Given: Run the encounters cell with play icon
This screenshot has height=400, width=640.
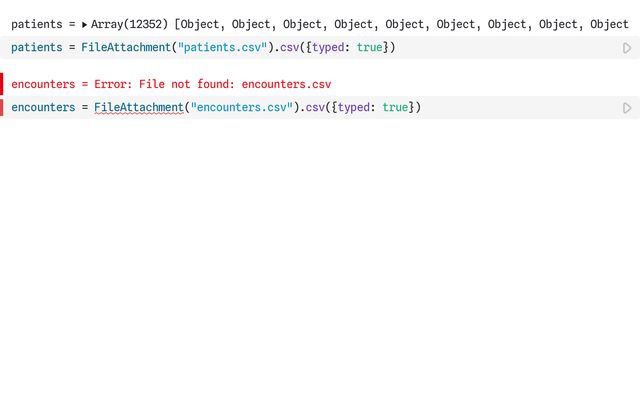Looking at the screenshot, I should pyautogui.click(x=627, y=108).
